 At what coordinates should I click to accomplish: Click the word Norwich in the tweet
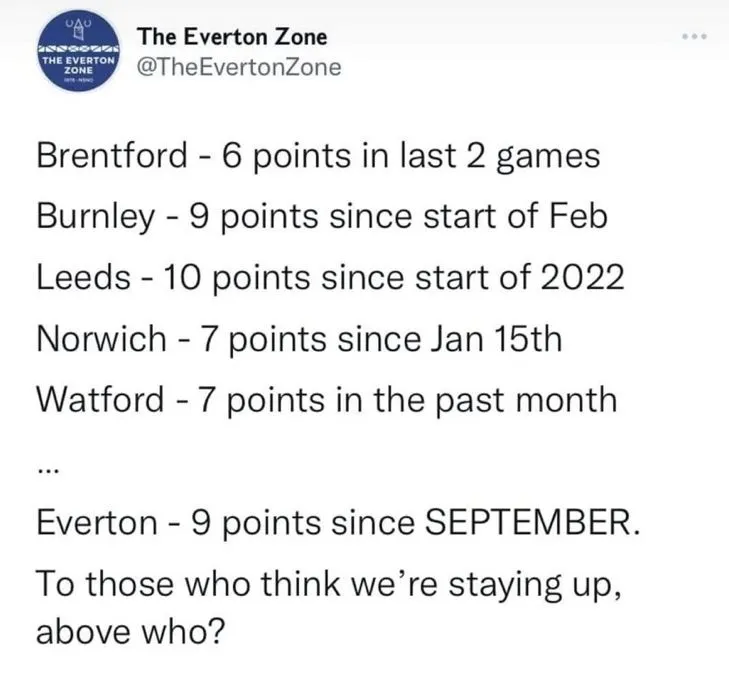[101, 338]
